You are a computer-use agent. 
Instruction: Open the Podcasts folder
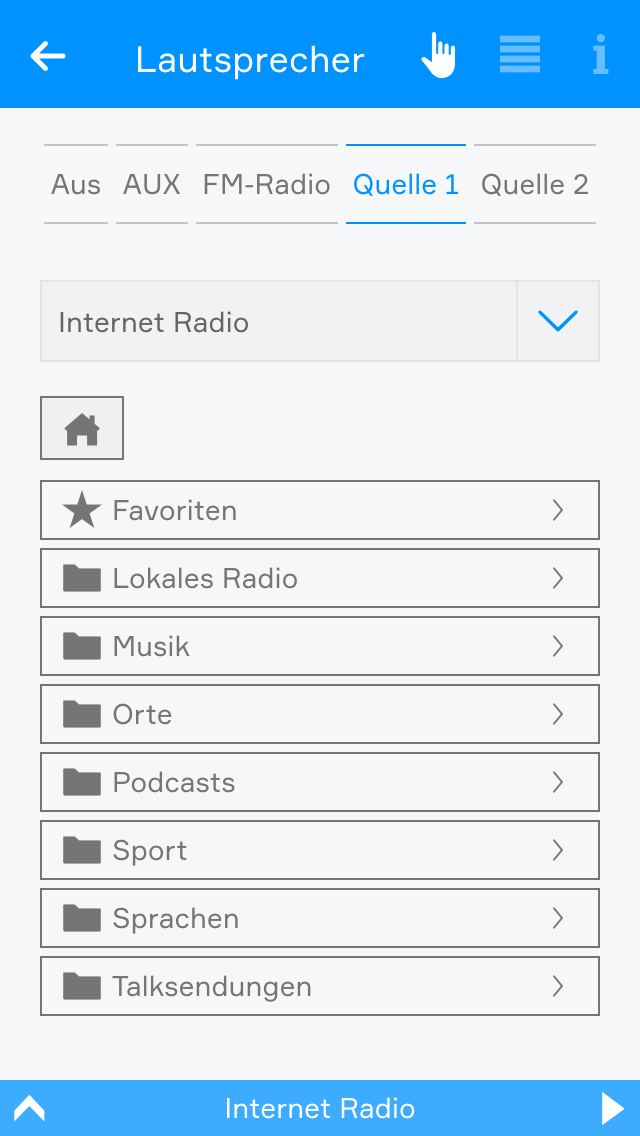(320, 782)
